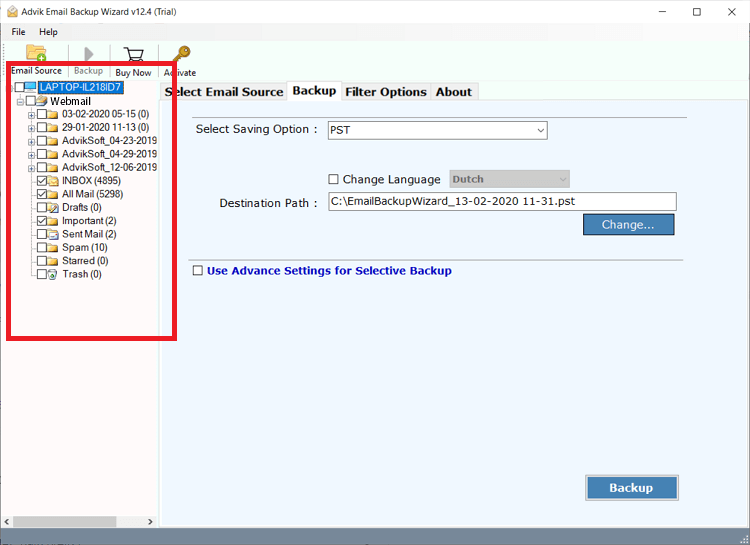
Task: Select the LAPTOP-IL218ID7 tree label
Action: 80,87
